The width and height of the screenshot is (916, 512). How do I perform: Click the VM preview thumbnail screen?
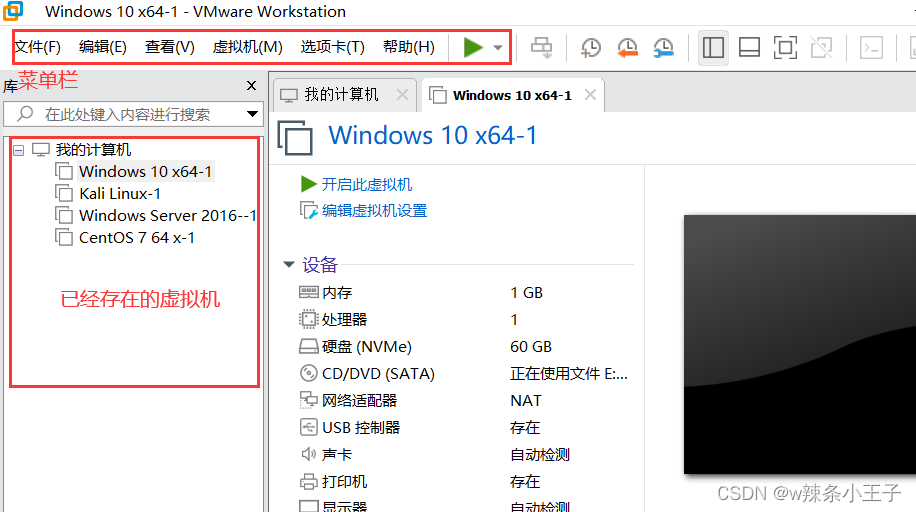tap(800, 345)
